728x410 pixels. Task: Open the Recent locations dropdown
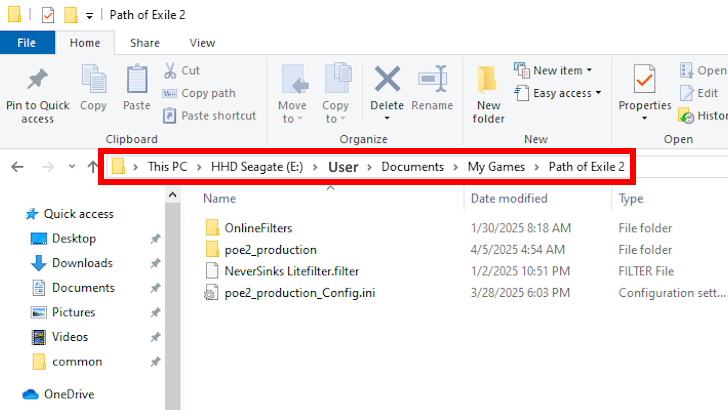(x=72, y=166)
